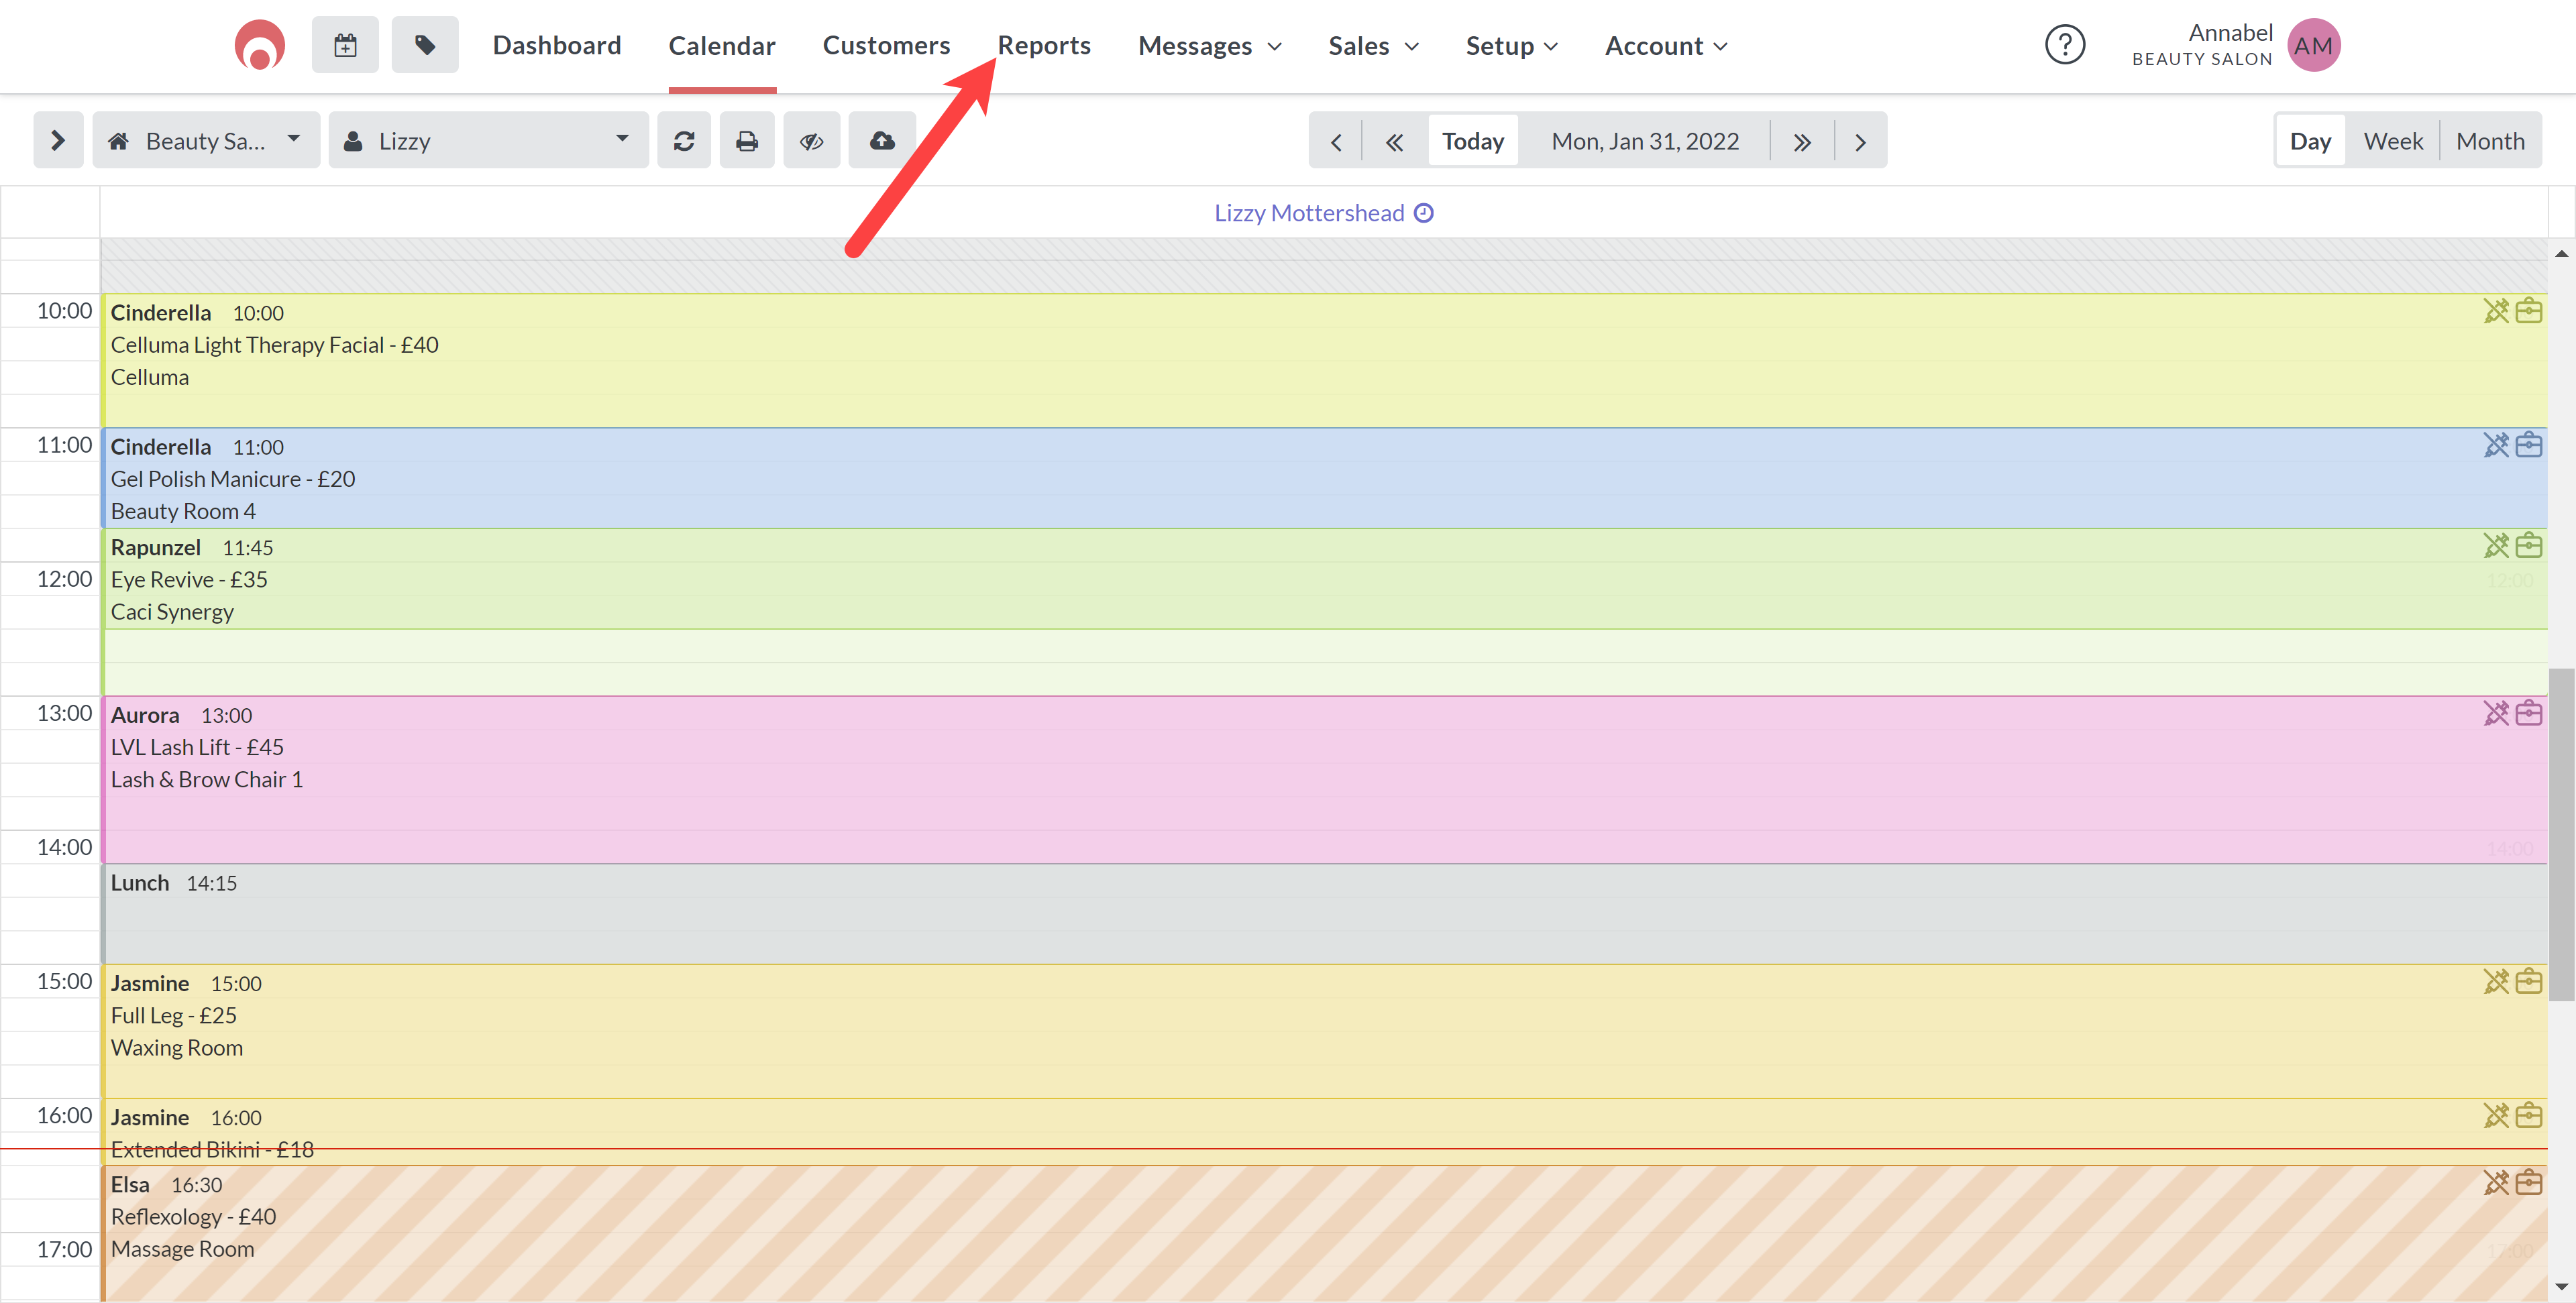Screen dimensions: 2576x1303
Task: Jump back a week with double left chevrons
Action: point(1394,142)
